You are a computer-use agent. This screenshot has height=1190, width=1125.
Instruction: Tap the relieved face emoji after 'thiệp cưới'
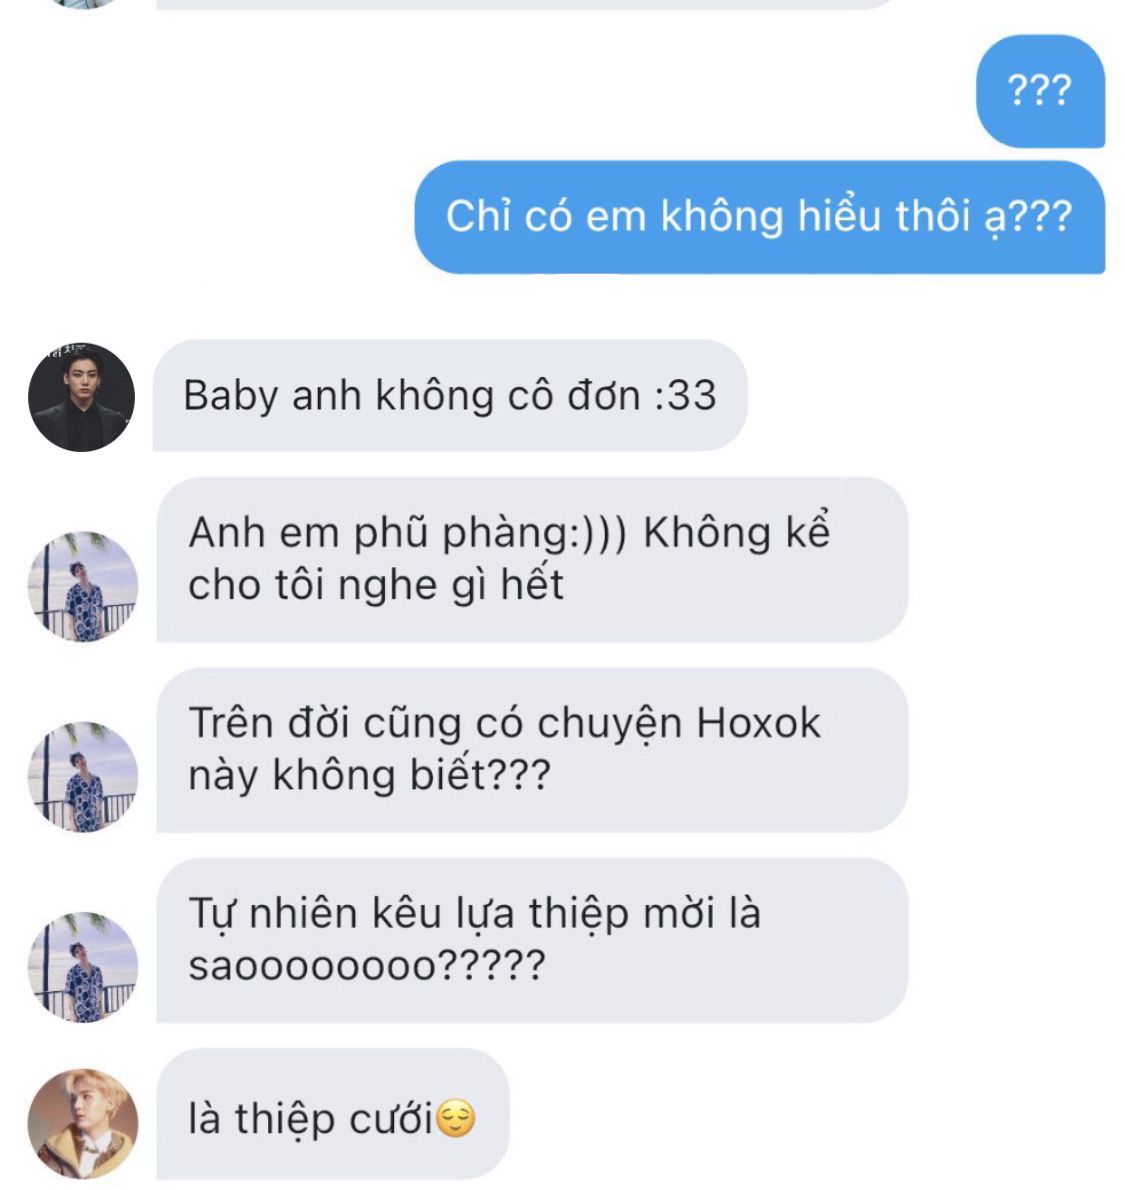point(455,1118)
